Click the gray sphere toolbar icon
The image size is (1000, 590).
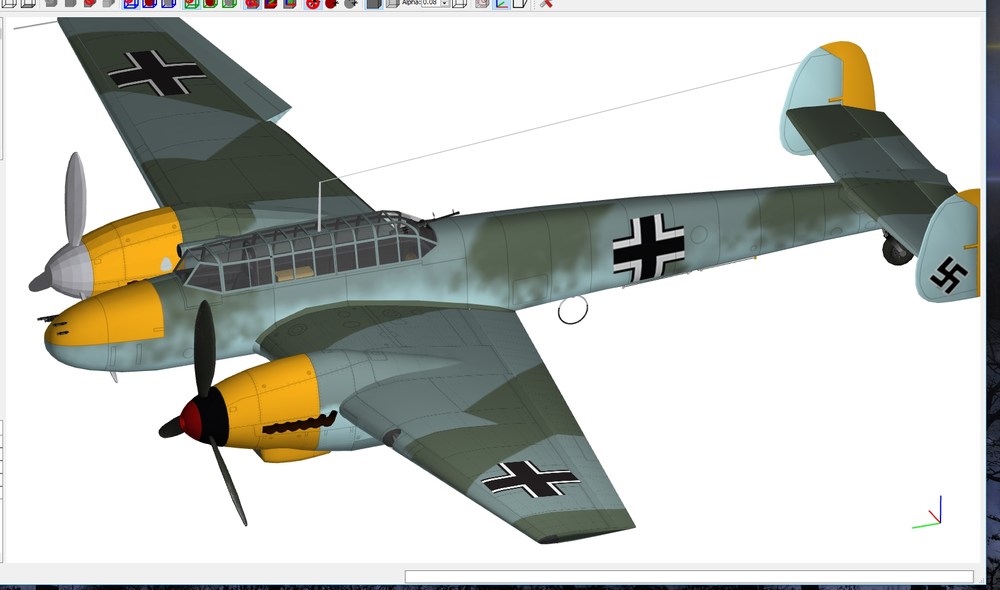point(351,3)
